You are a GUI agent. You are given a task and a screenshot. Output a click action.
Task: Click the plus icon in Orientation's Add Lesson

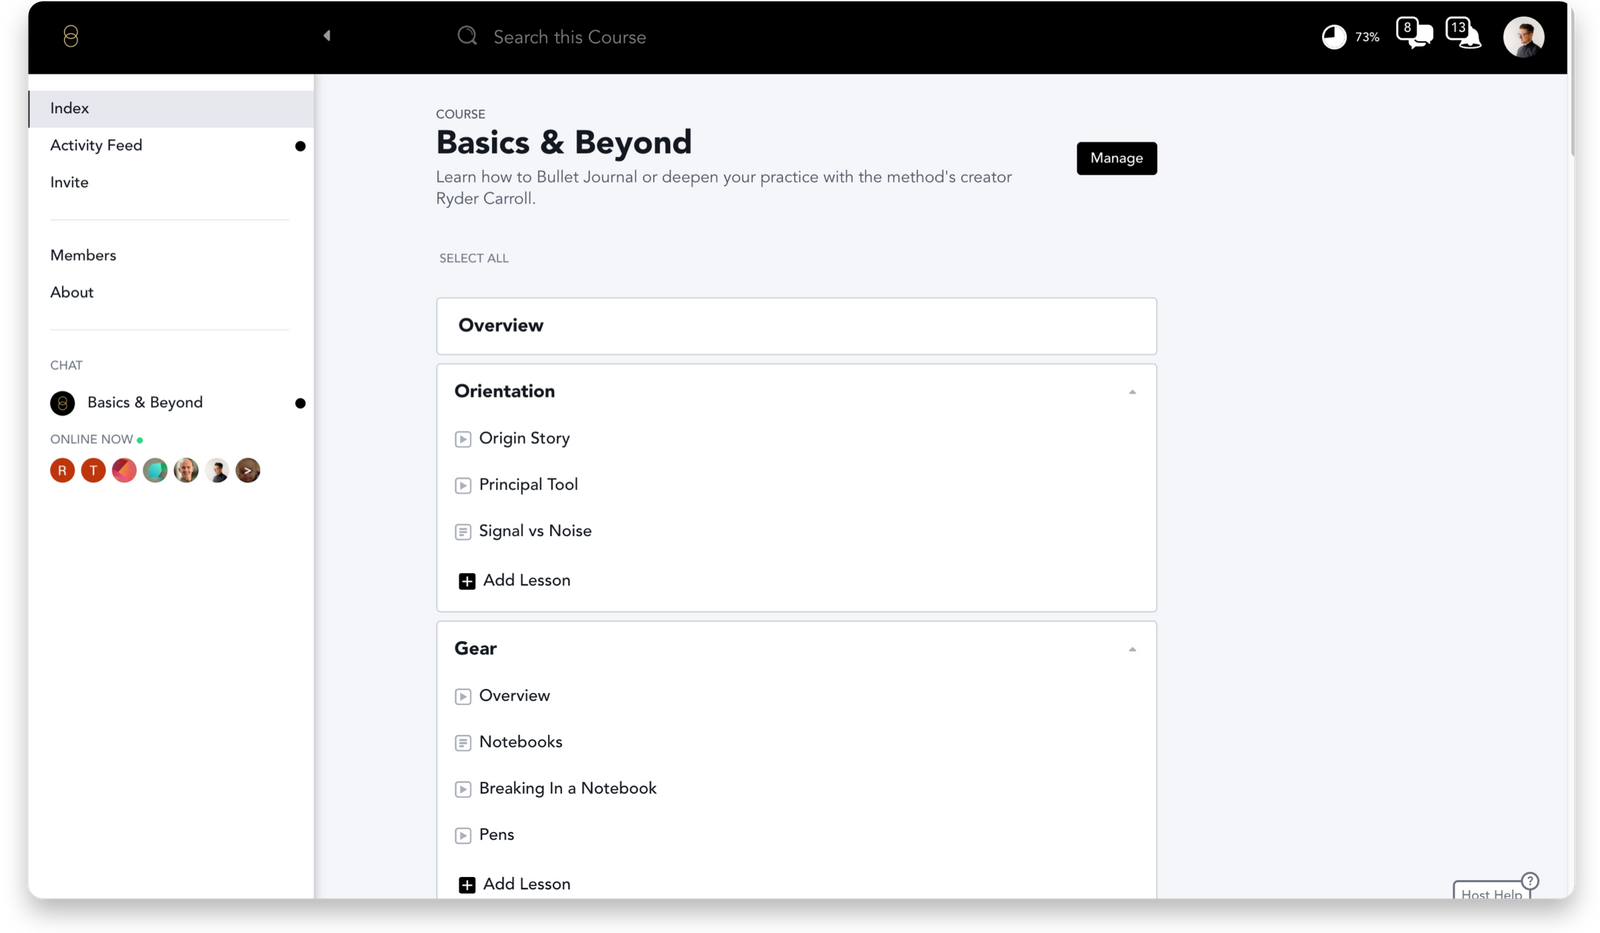(x=467, y=581)
